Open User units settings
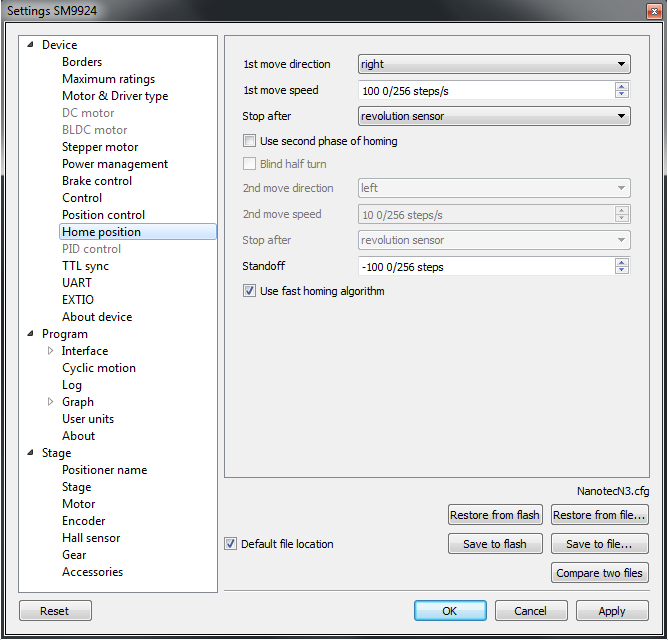668x640 pixels. tap(88, 419)
